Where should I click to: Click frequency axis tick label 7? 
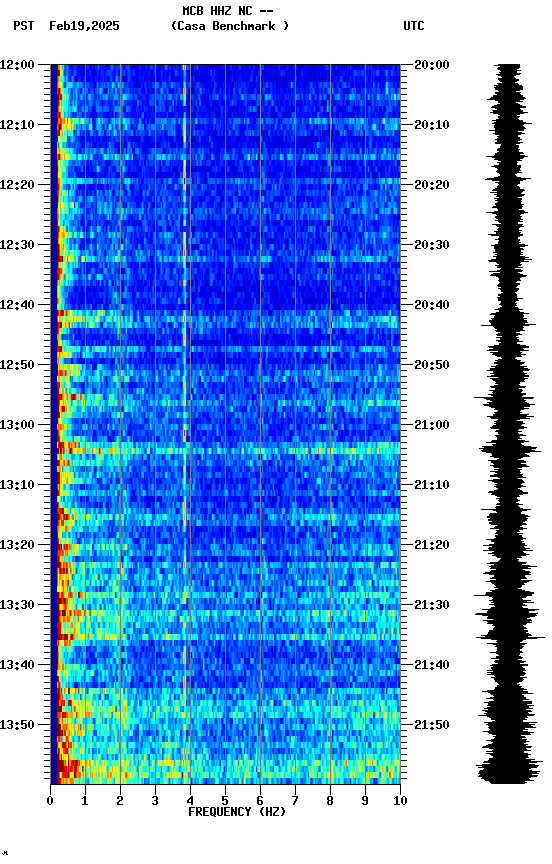coord(295,801)
